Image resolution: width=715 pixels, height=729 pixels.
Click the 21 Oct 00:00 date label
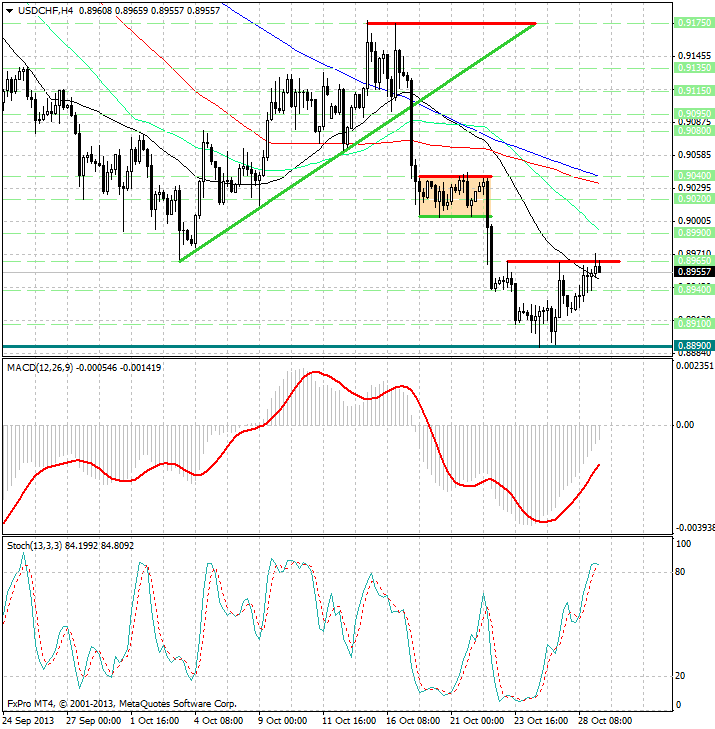click(x=477, y=721)
